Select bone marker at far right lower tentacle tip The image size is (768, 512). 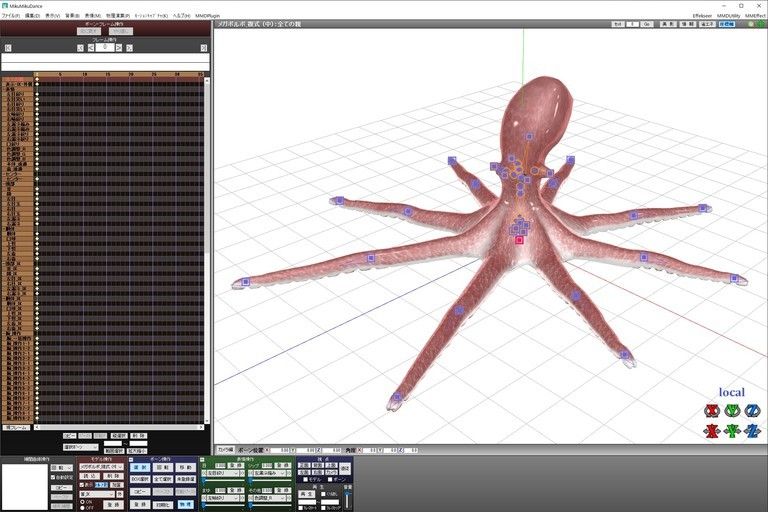coord(734,278)
